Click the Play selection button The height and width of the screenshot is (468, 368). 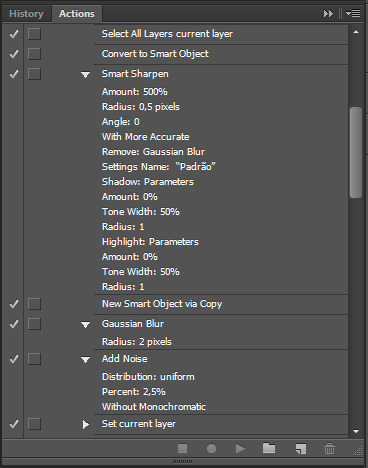240,449
